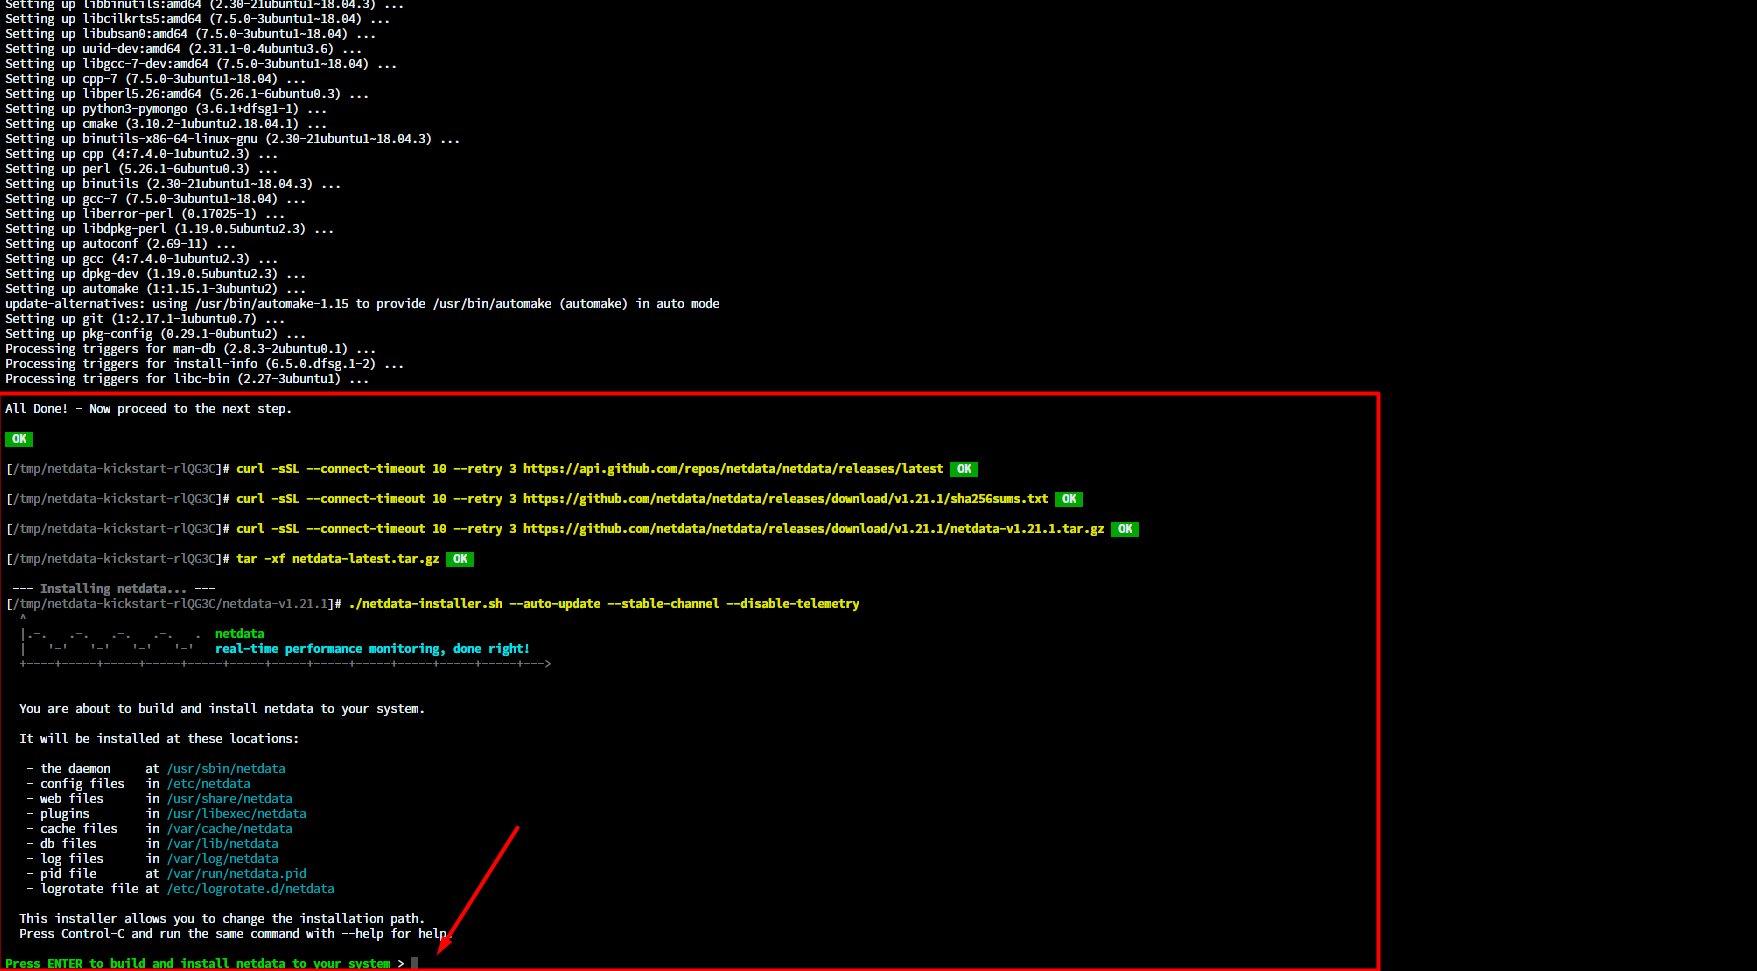Image resolution: width=1757 pixels, height=971 pixels.
Task: Click the OK badge after the sha256sums.txt download
Action: [1069, 499]
